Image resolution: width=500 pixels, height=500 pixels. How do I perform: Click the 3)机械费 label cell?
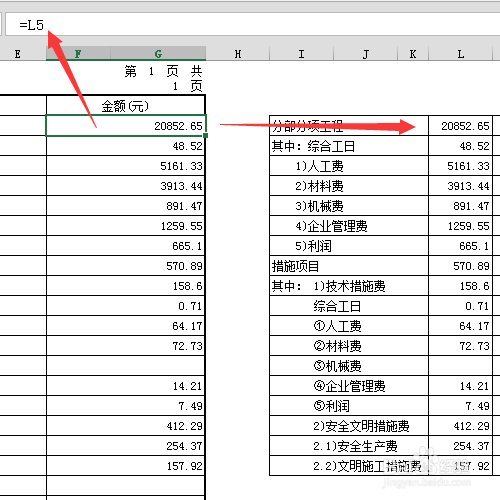[x=349, y=206]
